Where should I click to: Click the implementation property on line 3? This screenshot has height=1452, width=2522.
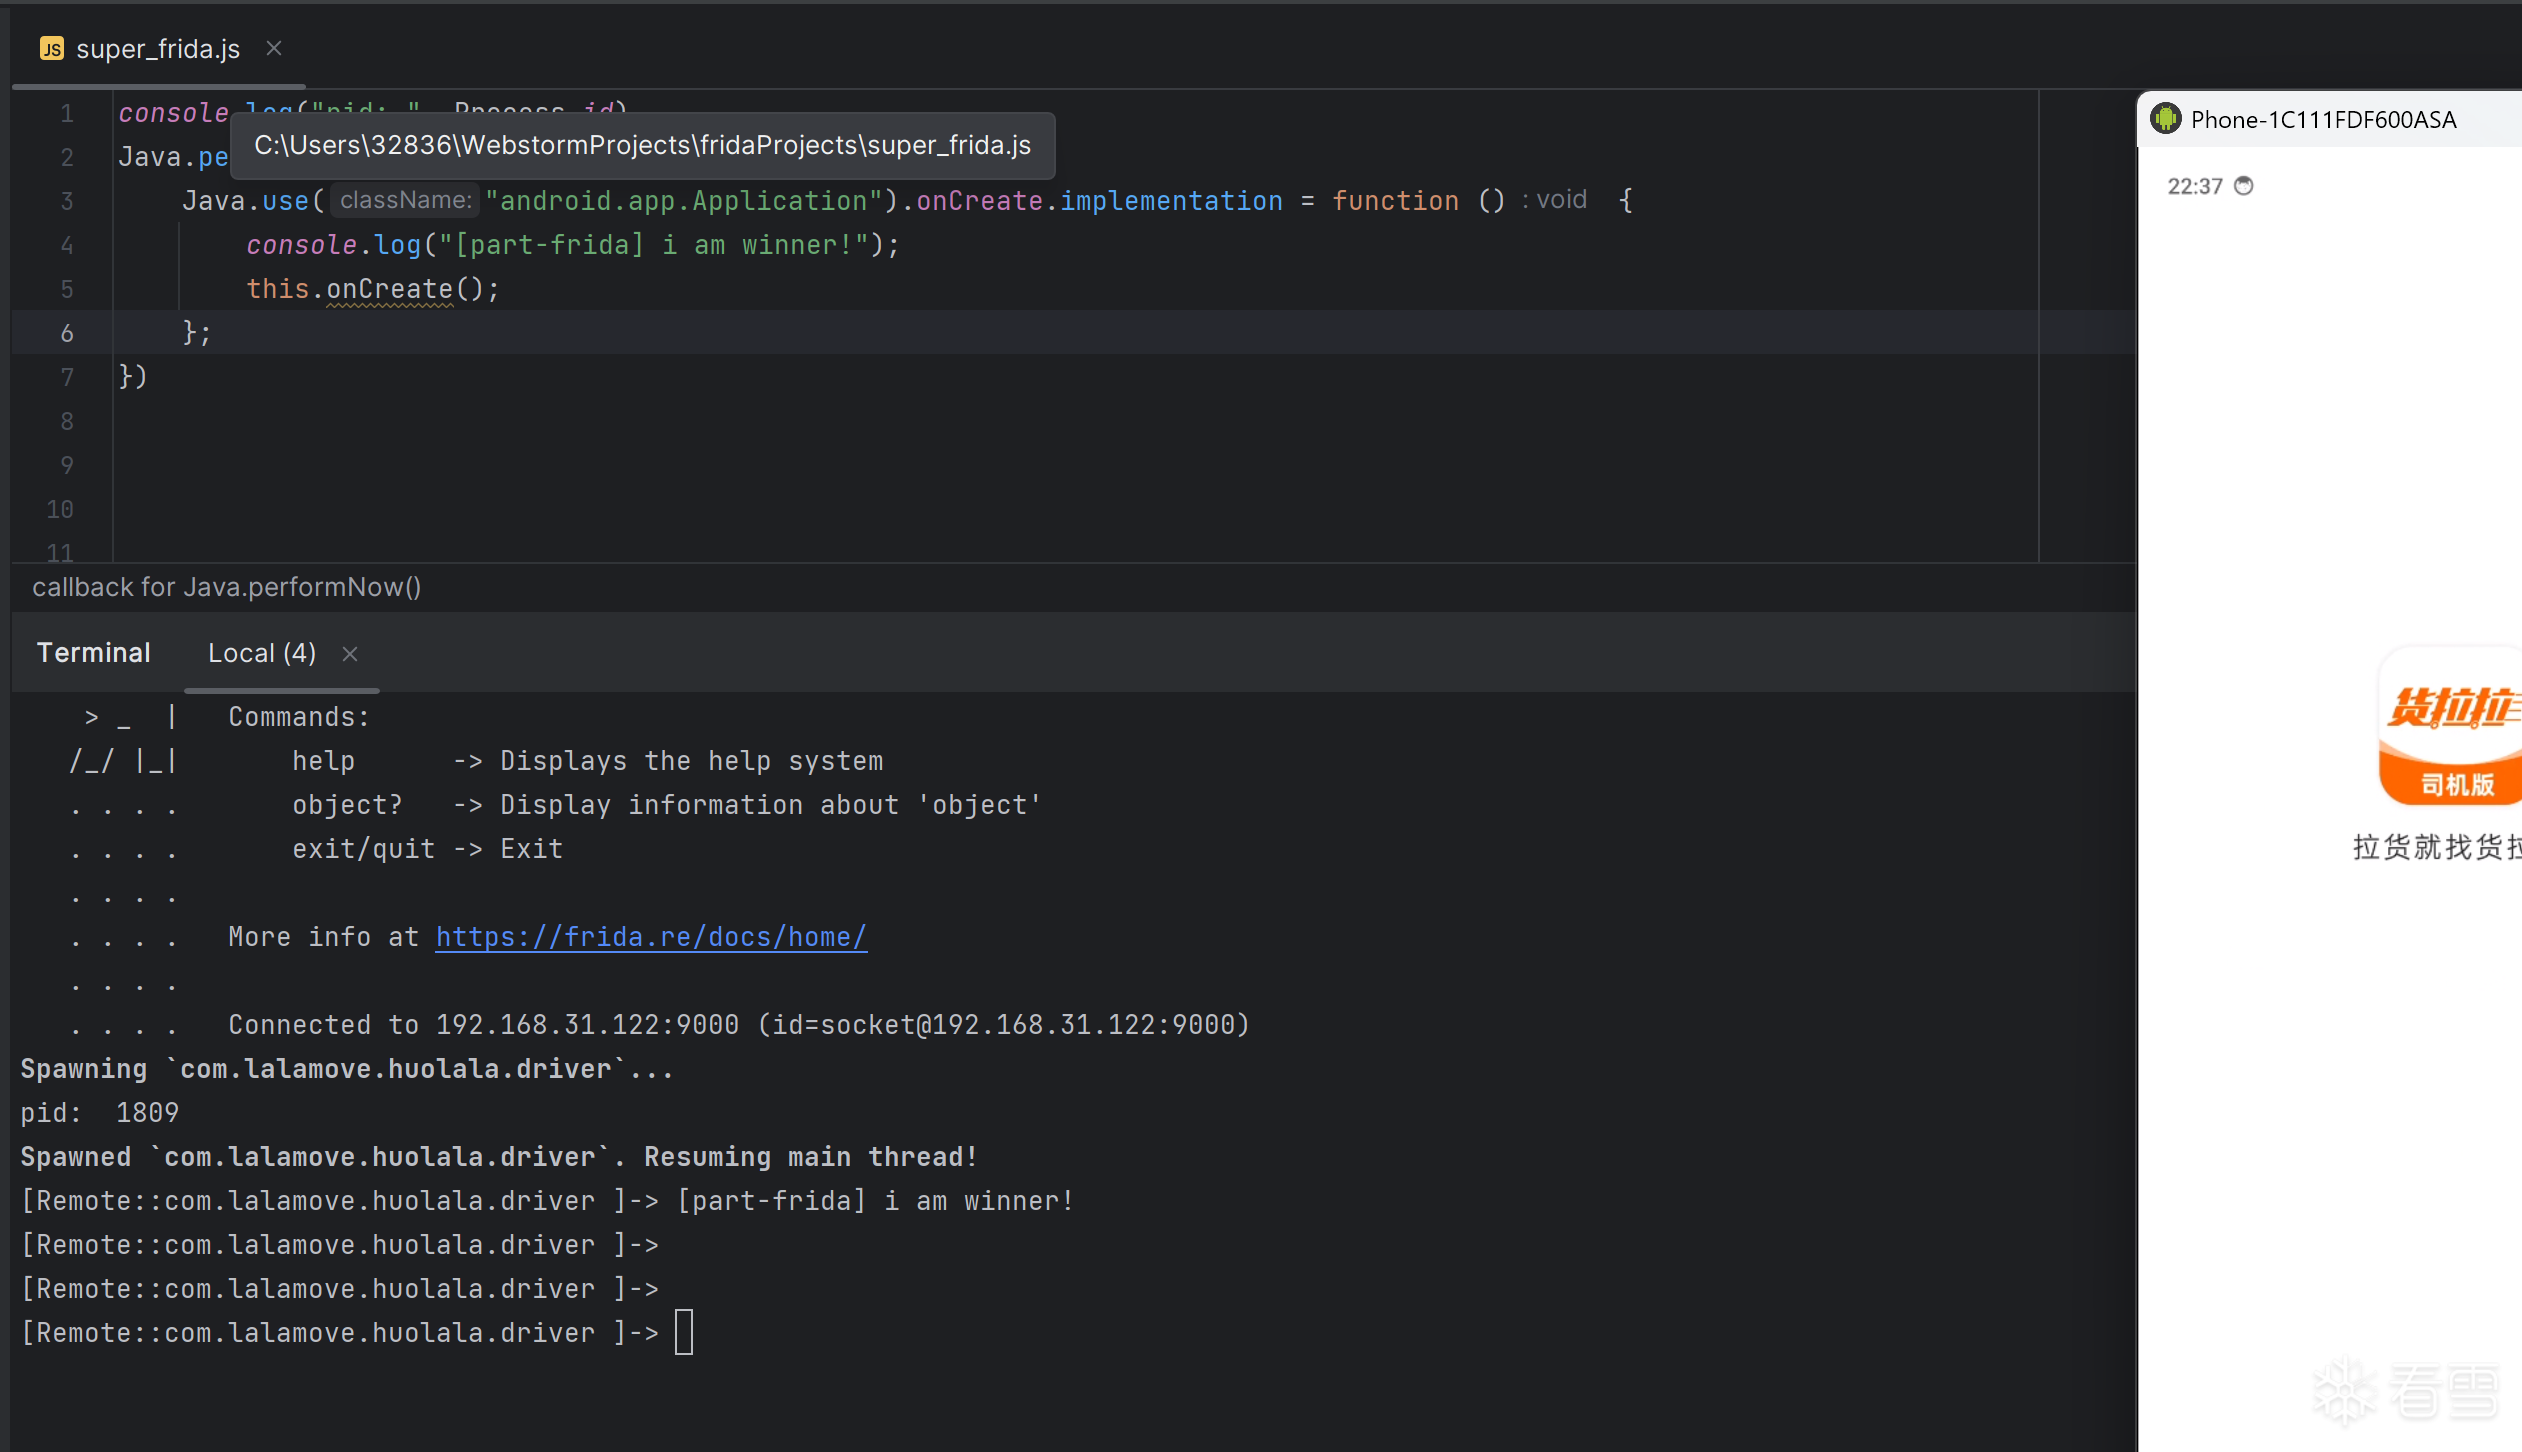coord(1171,200)
